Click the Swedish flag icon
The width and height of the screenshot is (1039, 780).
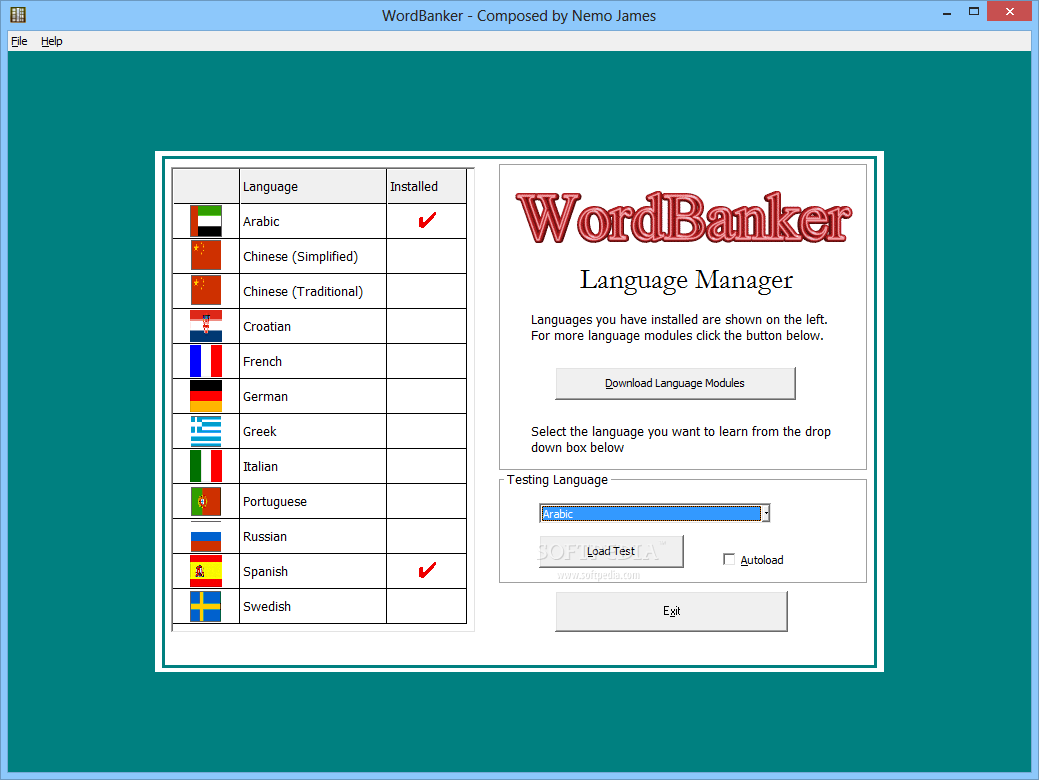tap(205, 606)
